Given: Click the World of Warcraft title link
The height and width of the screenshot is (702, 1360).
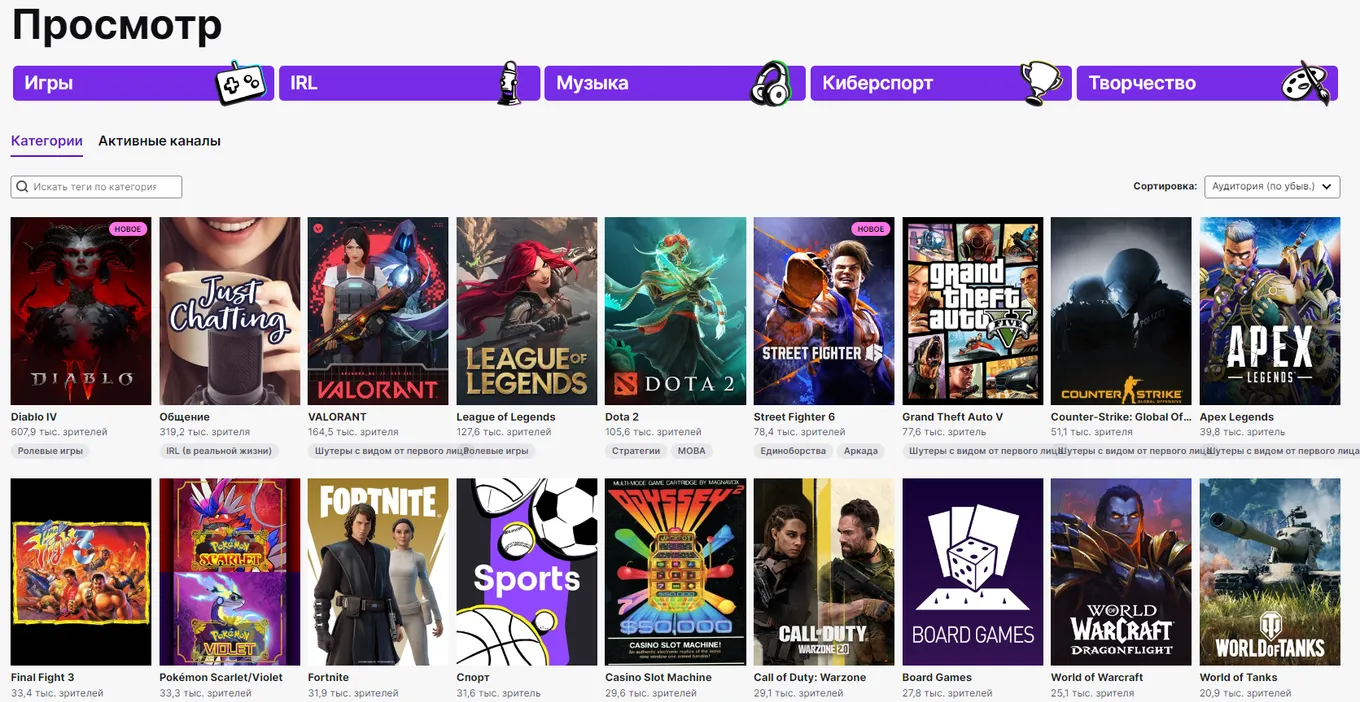Looking at the screenshot, I should (1097, 678).
